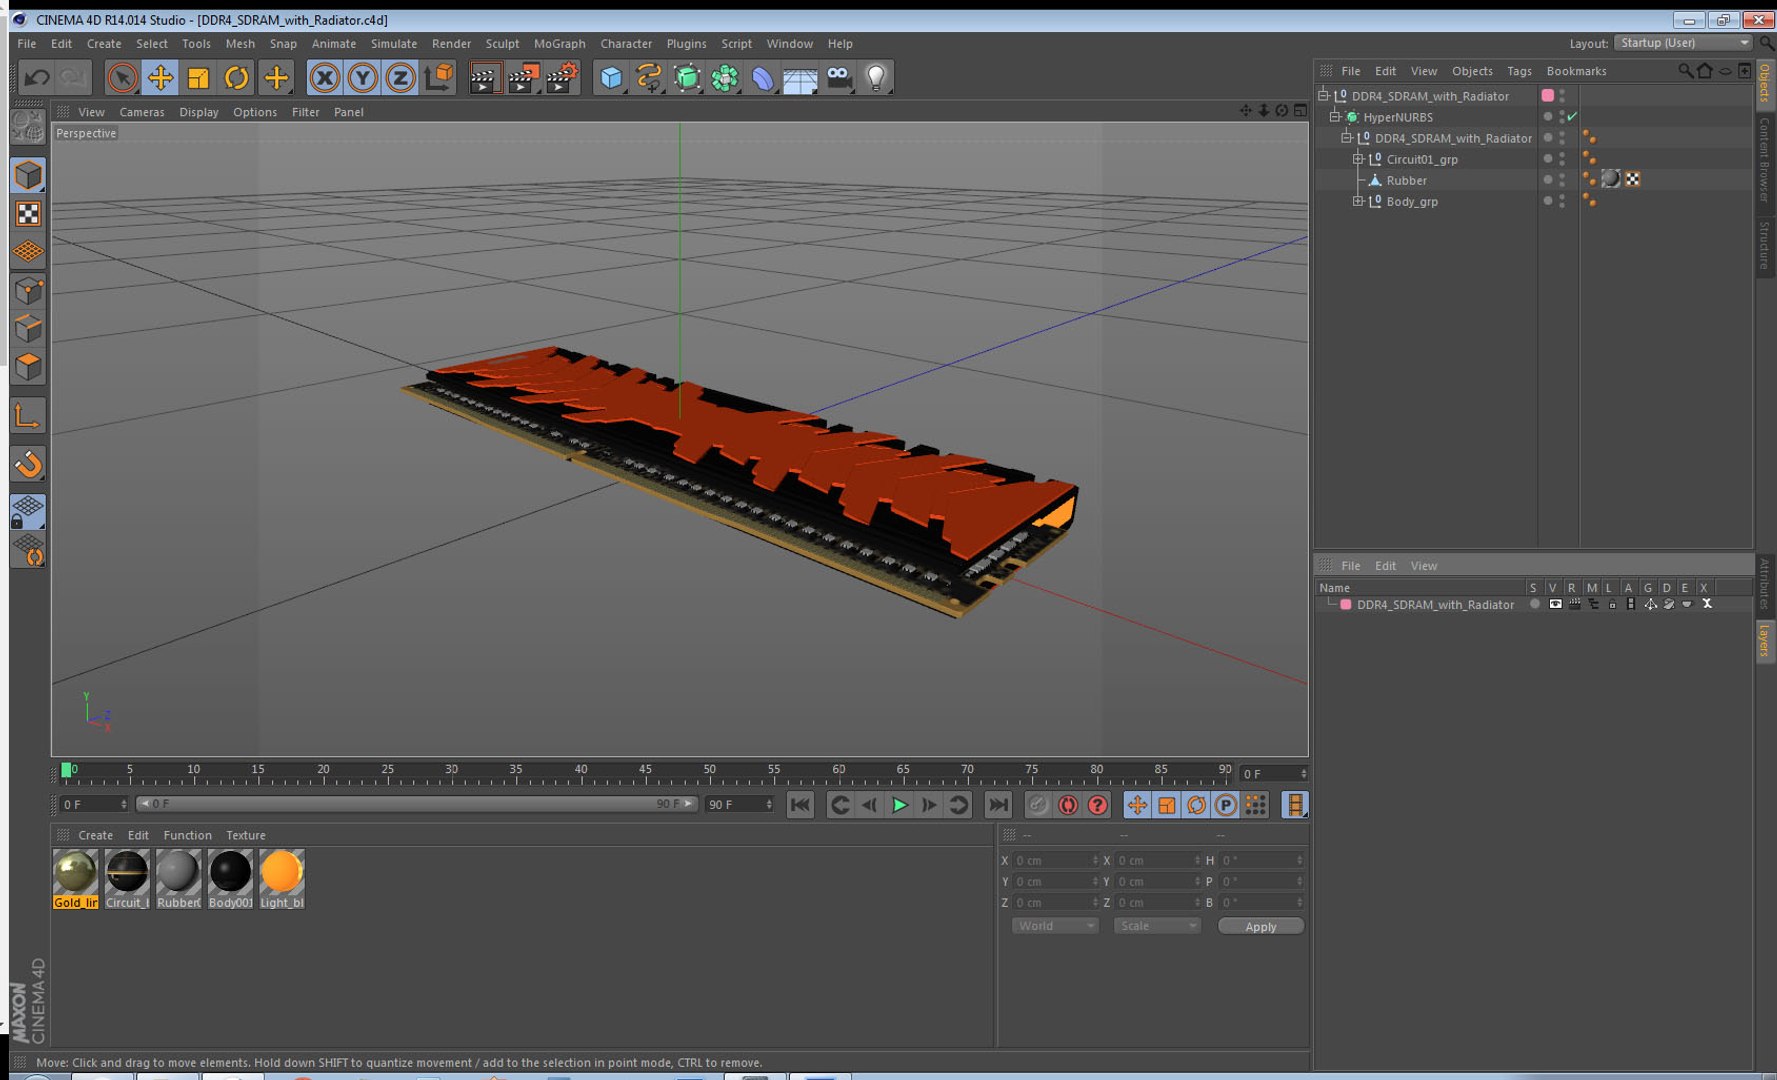Viewport: 1777px width, 1080px height.
Task: Toggle Rubber object visibility dots
Action: pos(1562,180)
